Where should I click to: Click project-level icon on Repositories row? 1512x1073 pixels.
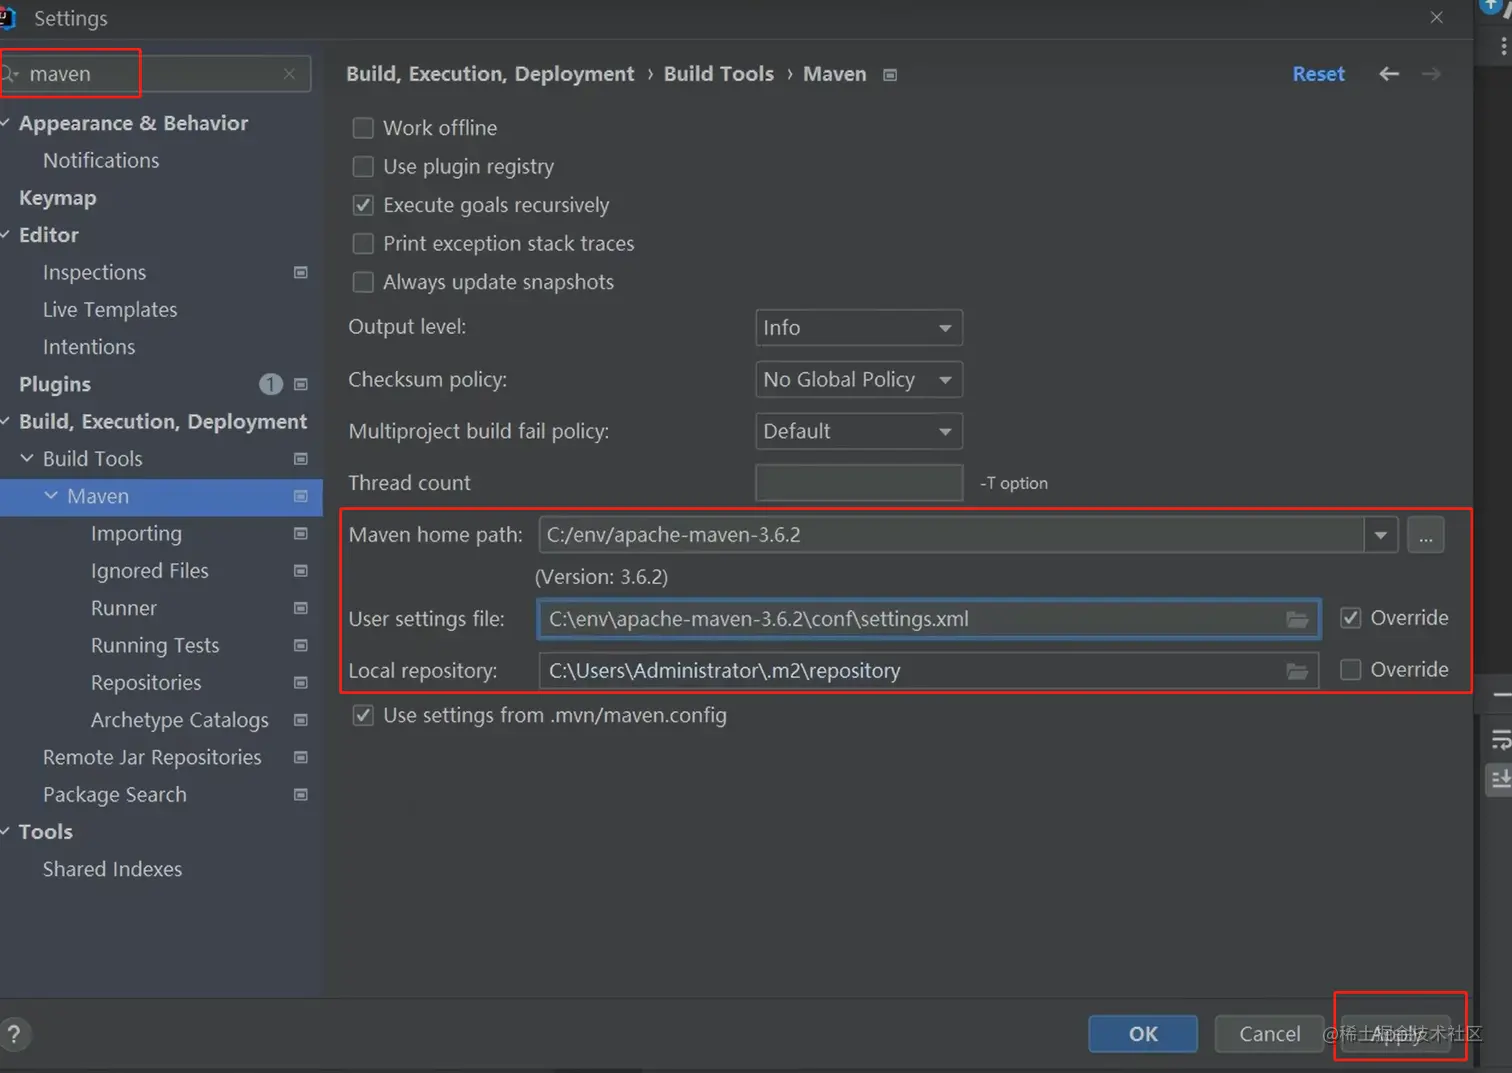point(300,683)
